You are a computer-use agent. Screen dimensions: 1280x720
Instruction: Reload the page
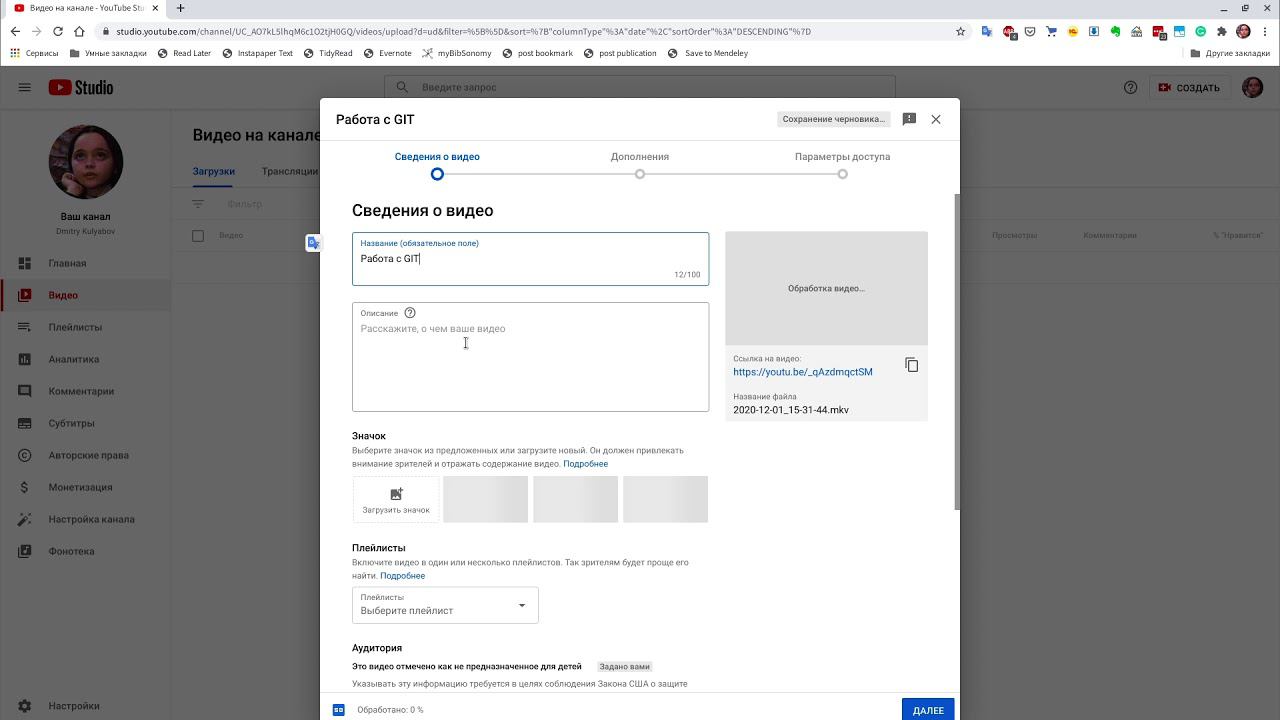58,31
